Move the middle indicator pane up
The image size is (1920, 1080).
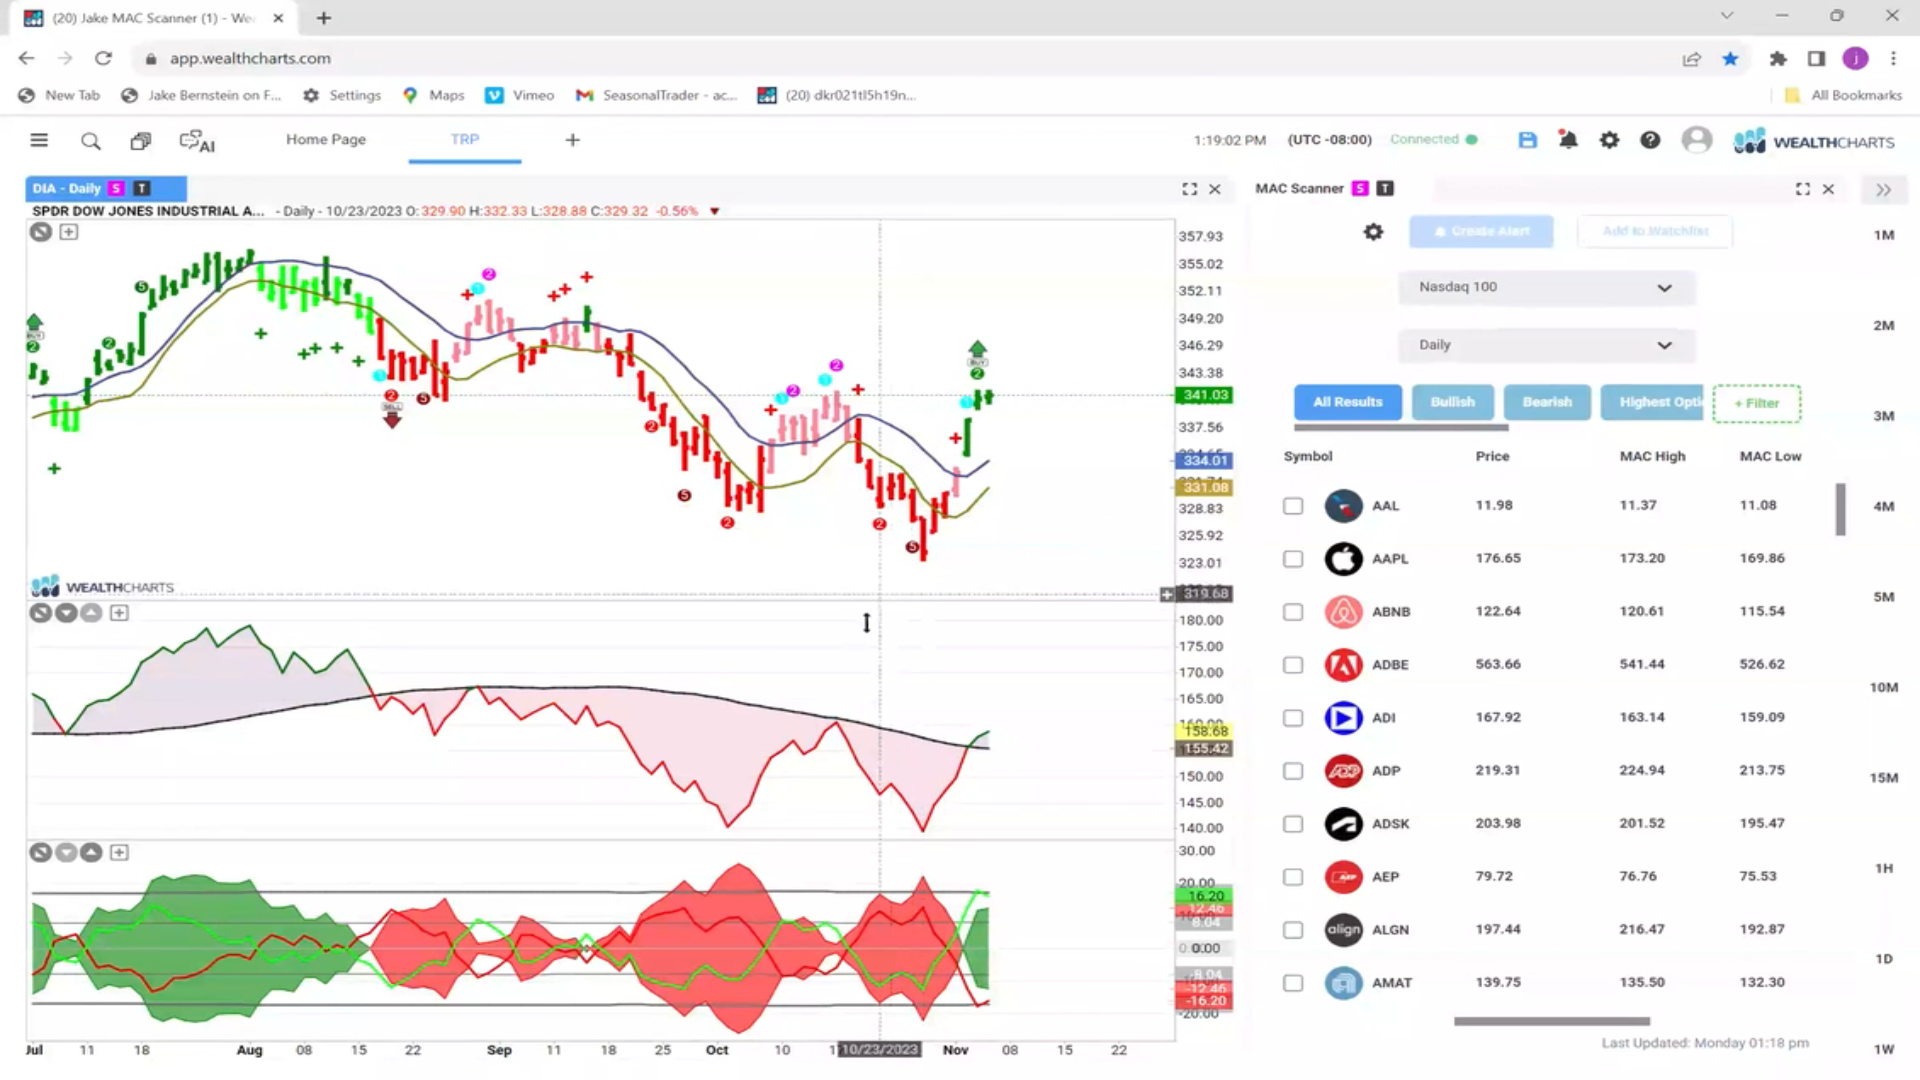(x=91, y=613)
